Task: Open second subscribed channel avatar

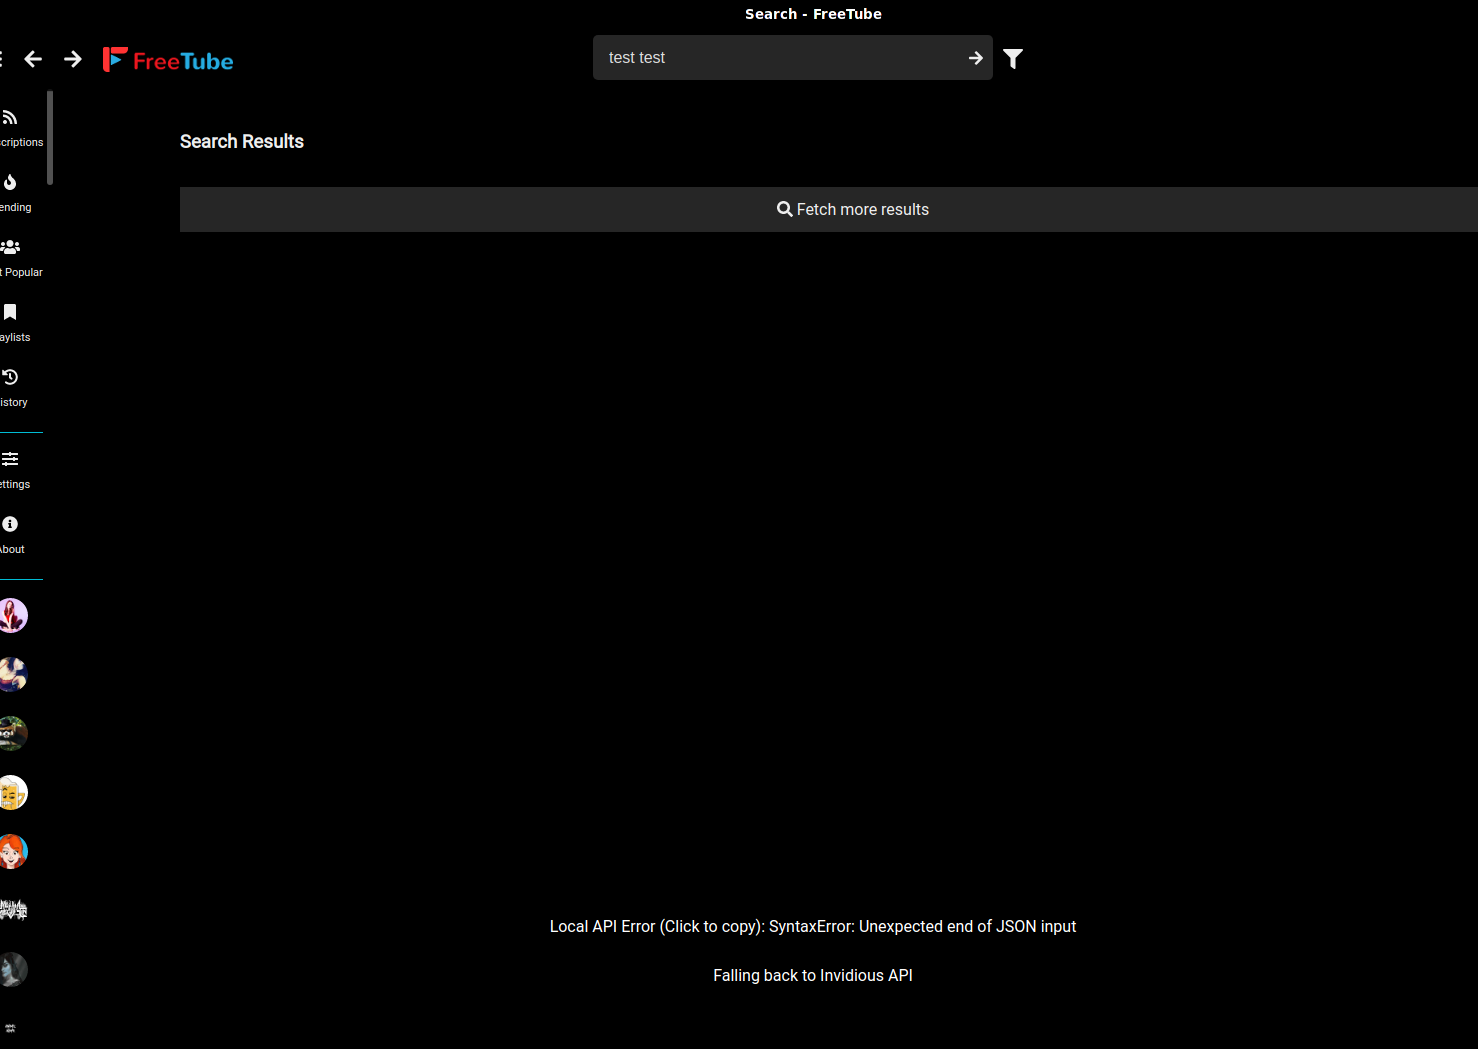Action: [12, 675]
